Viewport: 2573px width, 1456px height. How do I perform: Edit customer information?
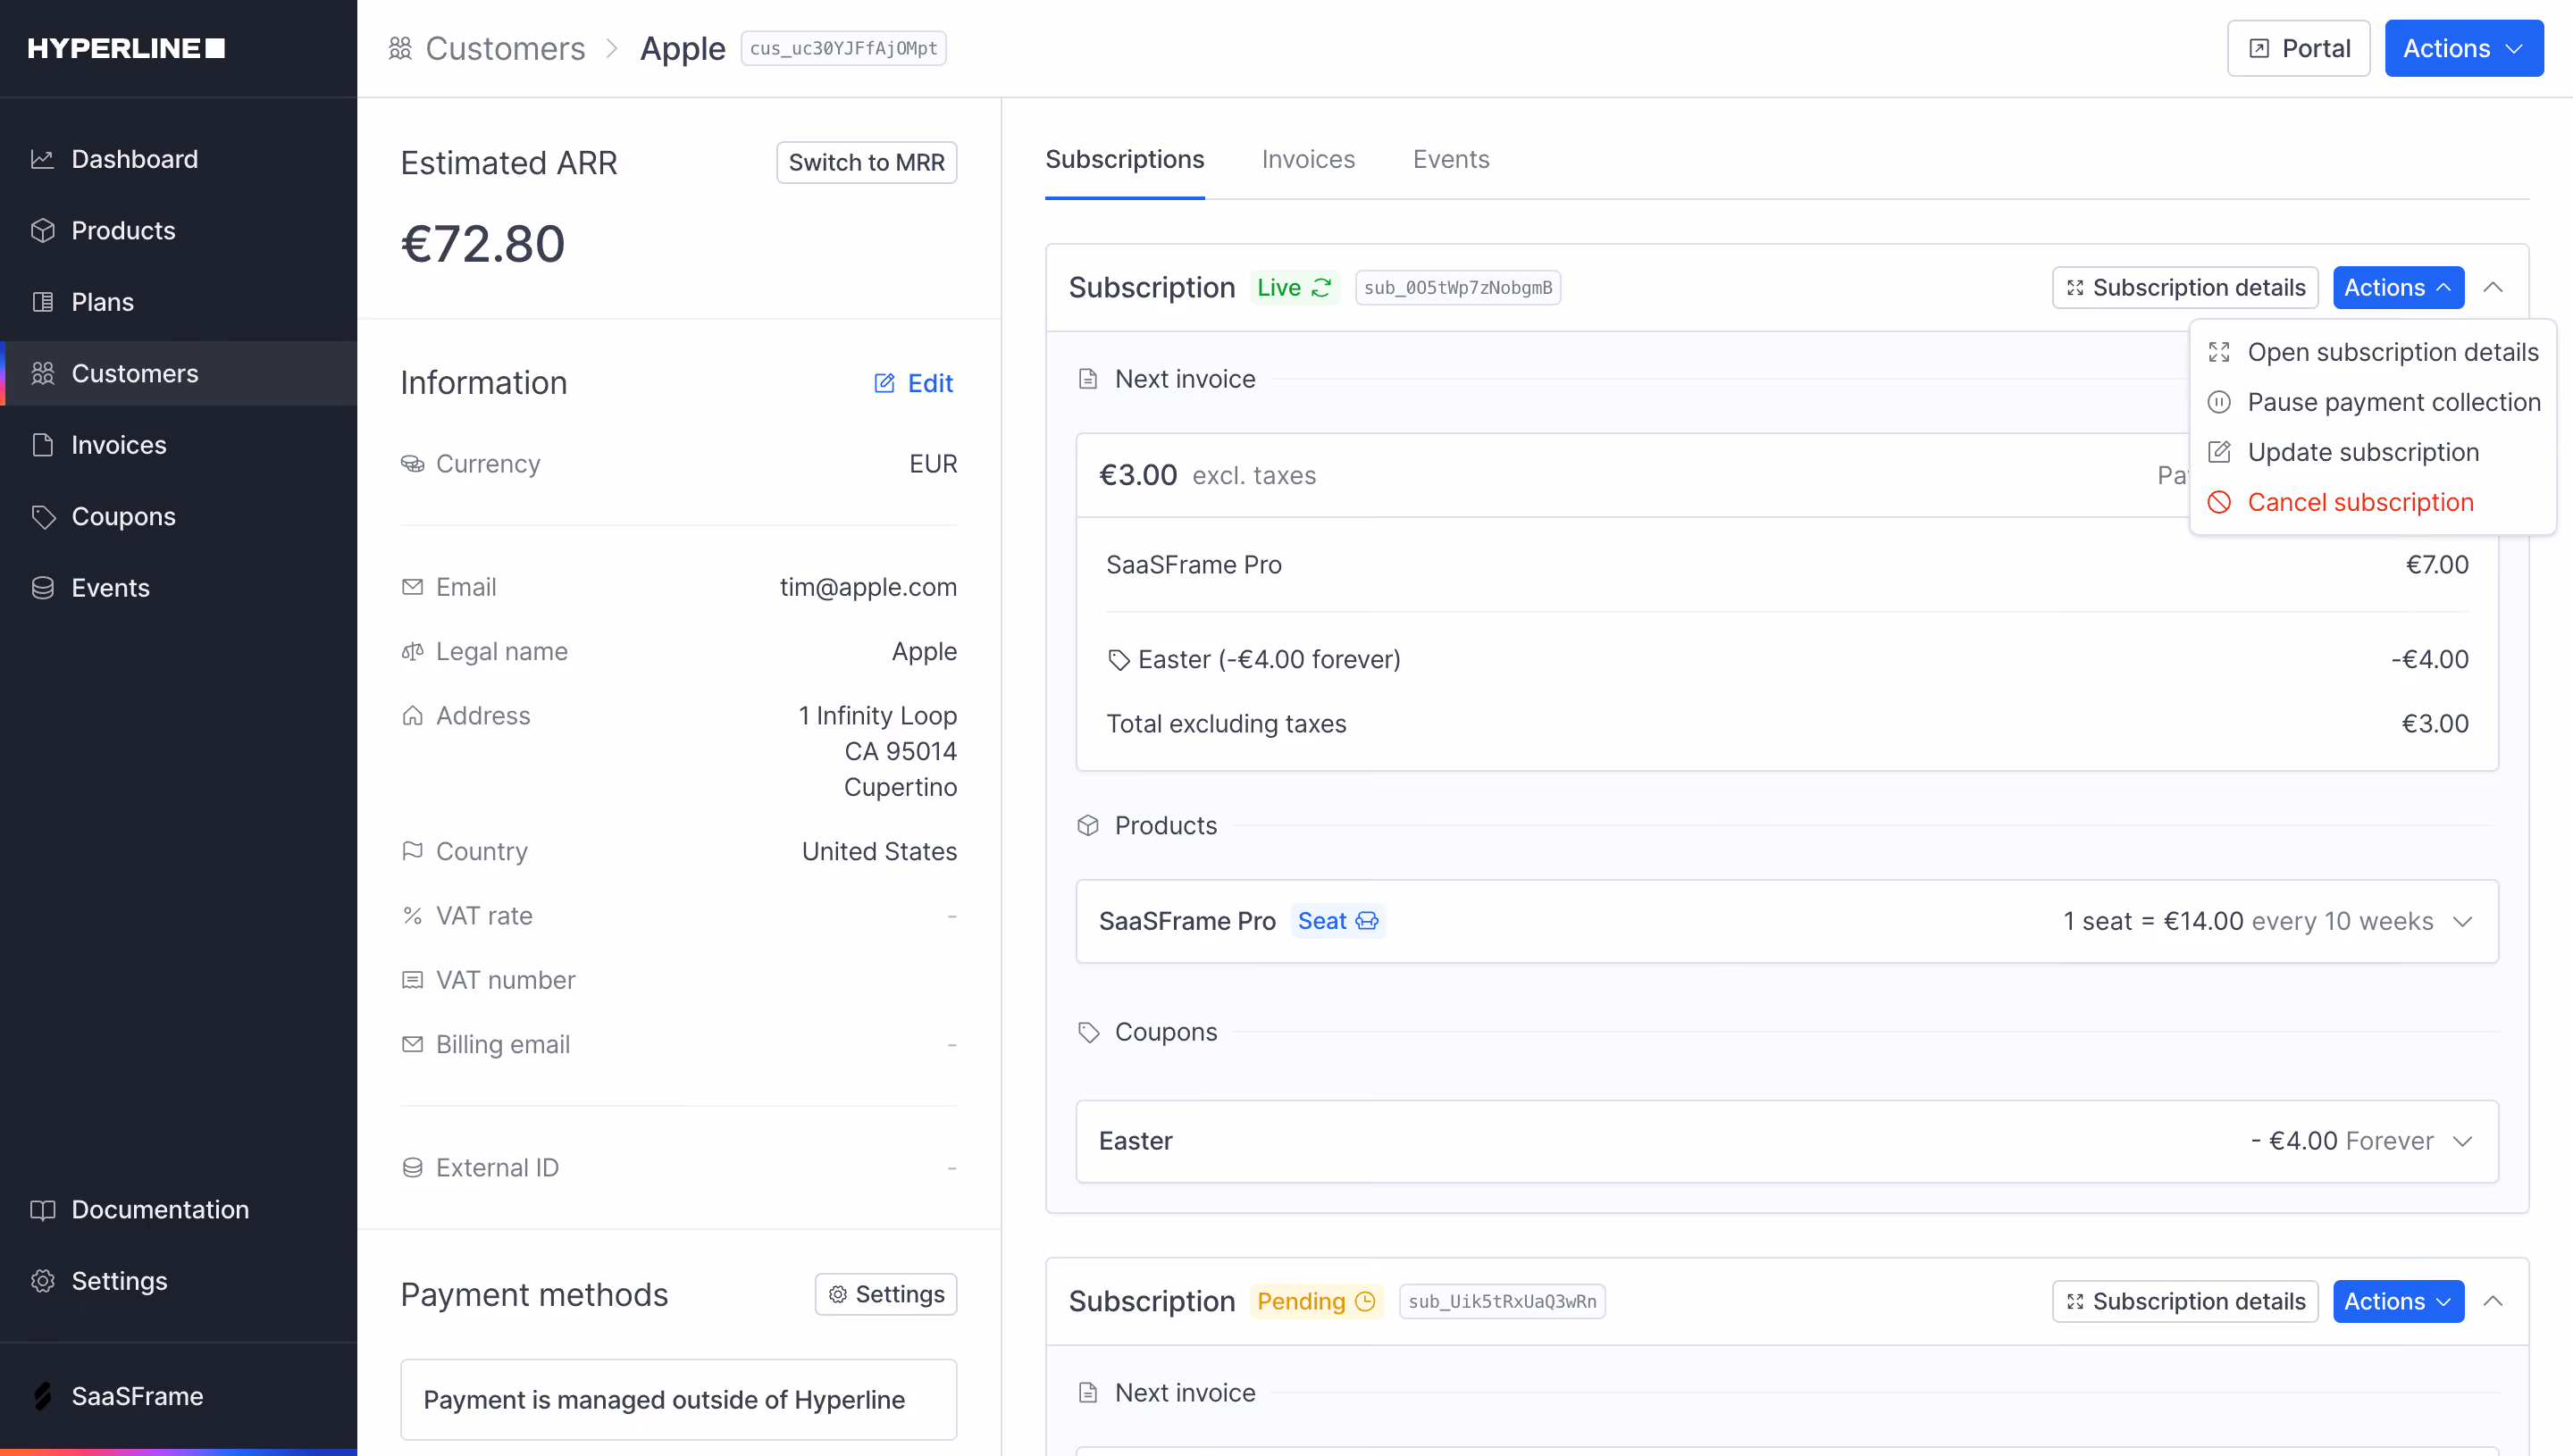[x=914, y=383]
